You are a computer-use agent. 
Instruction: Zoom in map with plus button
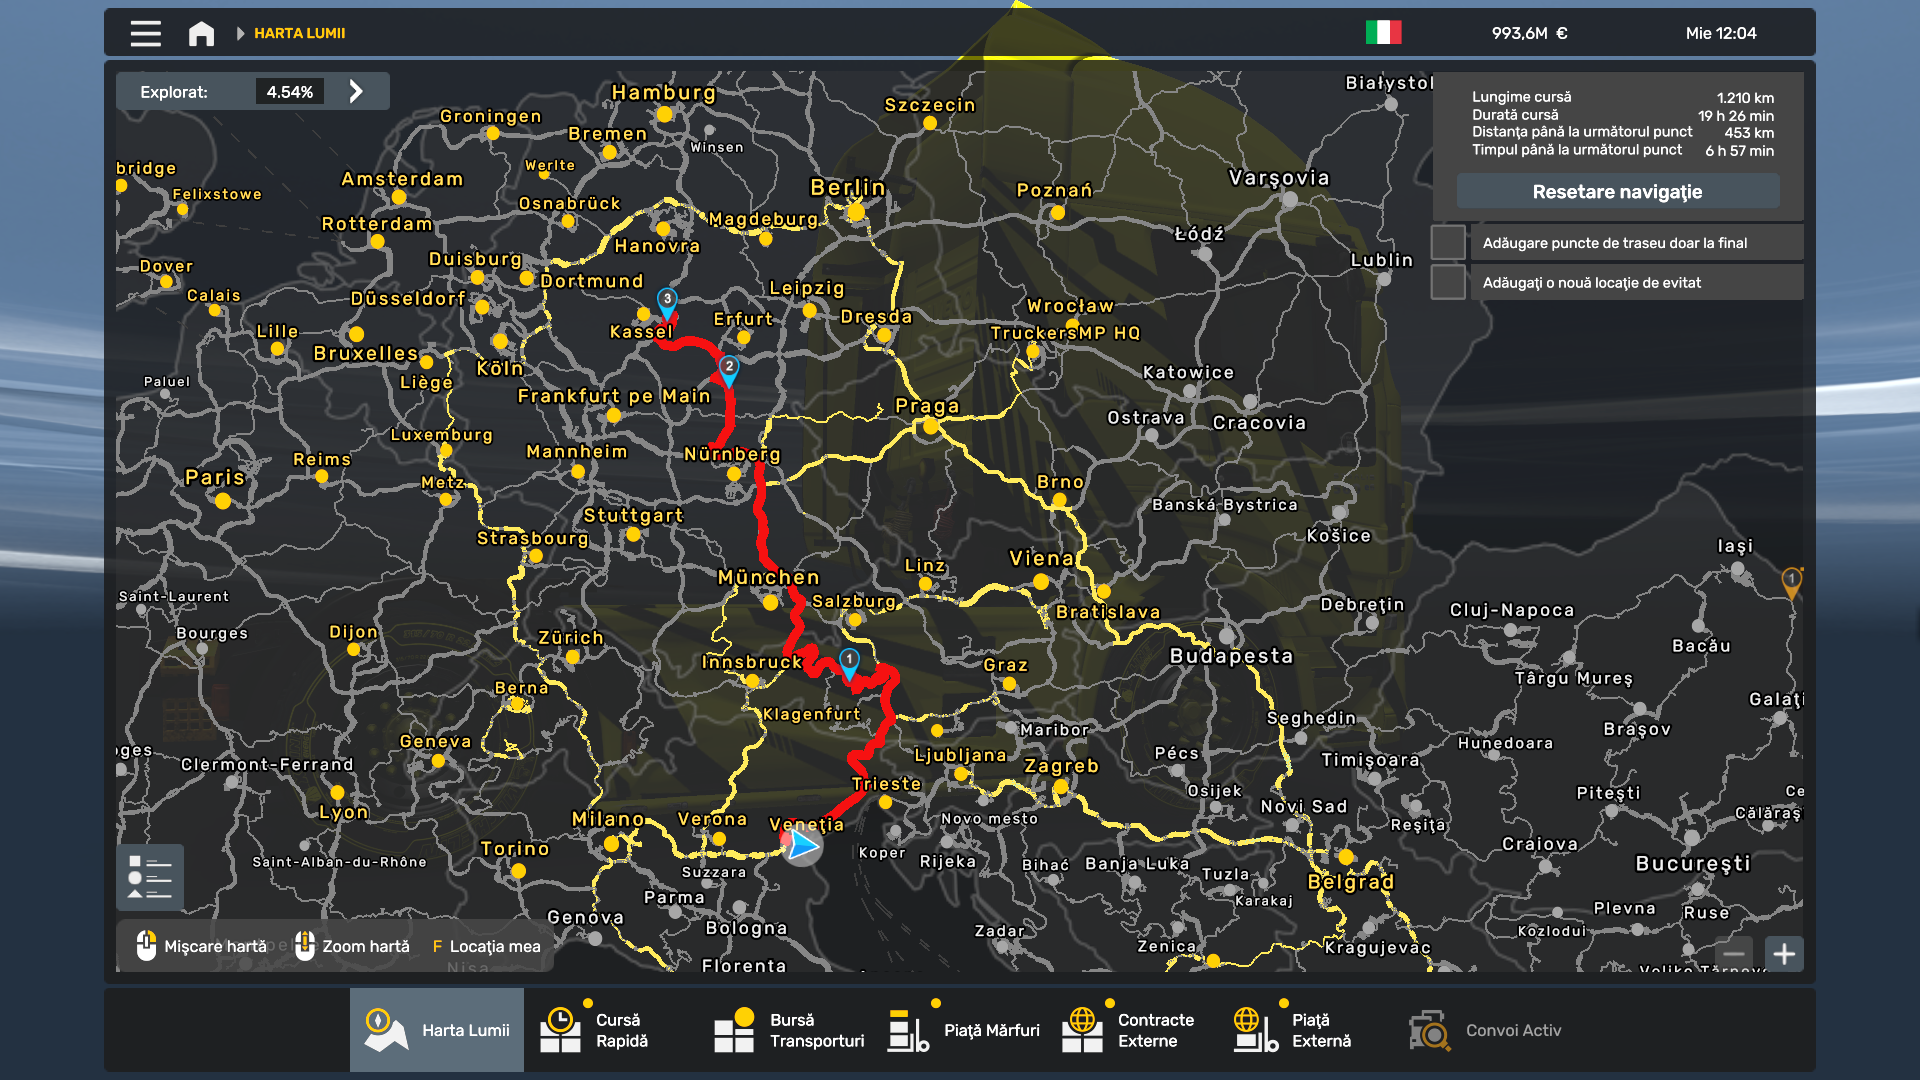[1784, 954]
